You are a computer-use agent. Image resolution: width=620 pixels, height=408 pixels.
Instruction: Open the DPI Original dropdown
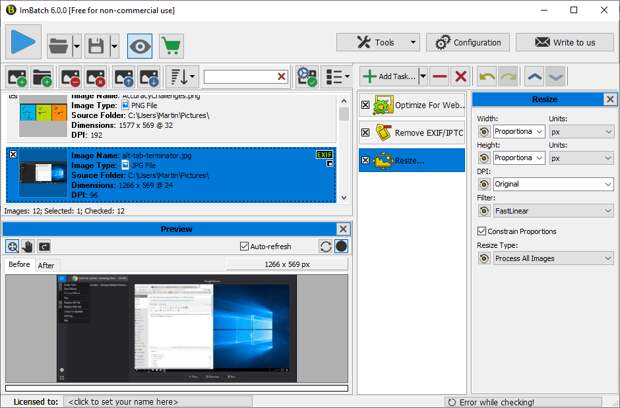tap(553, 184)
